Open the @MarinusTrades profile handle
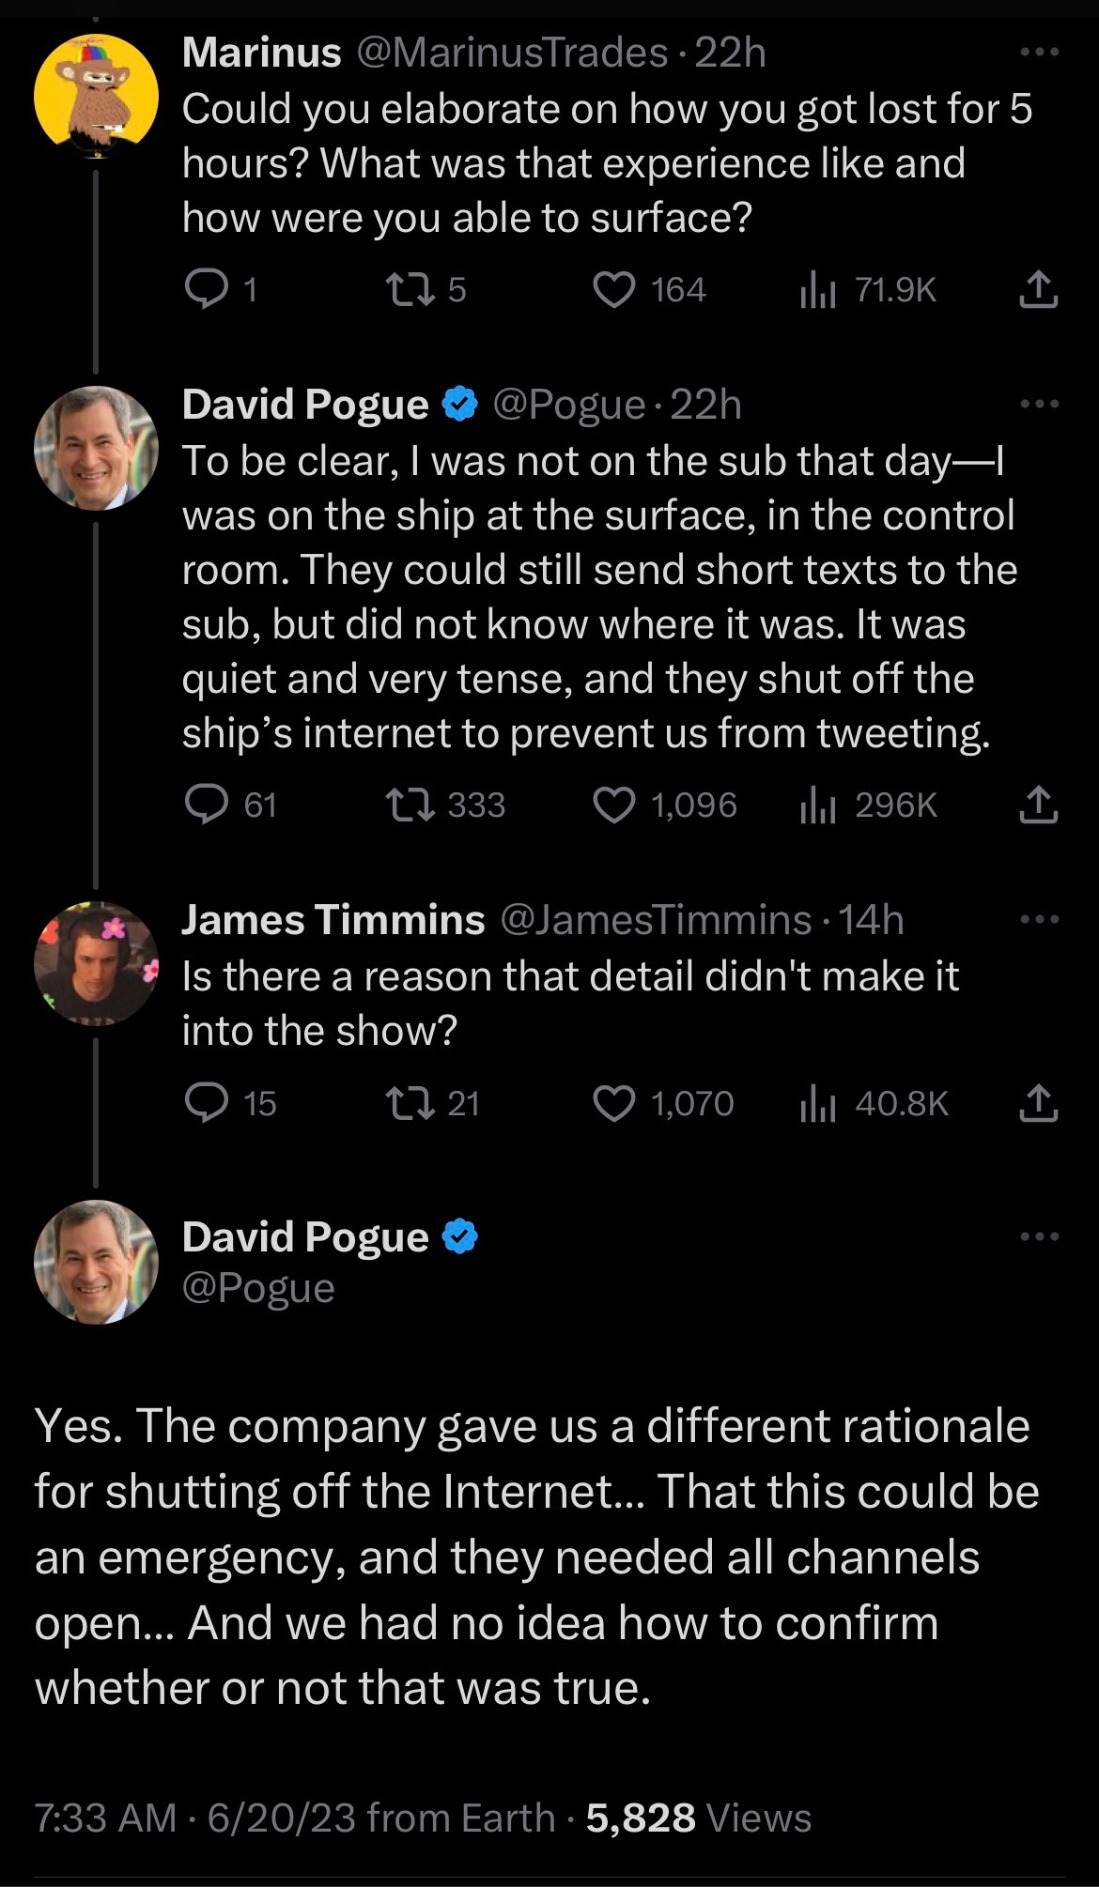 (512, 52)
